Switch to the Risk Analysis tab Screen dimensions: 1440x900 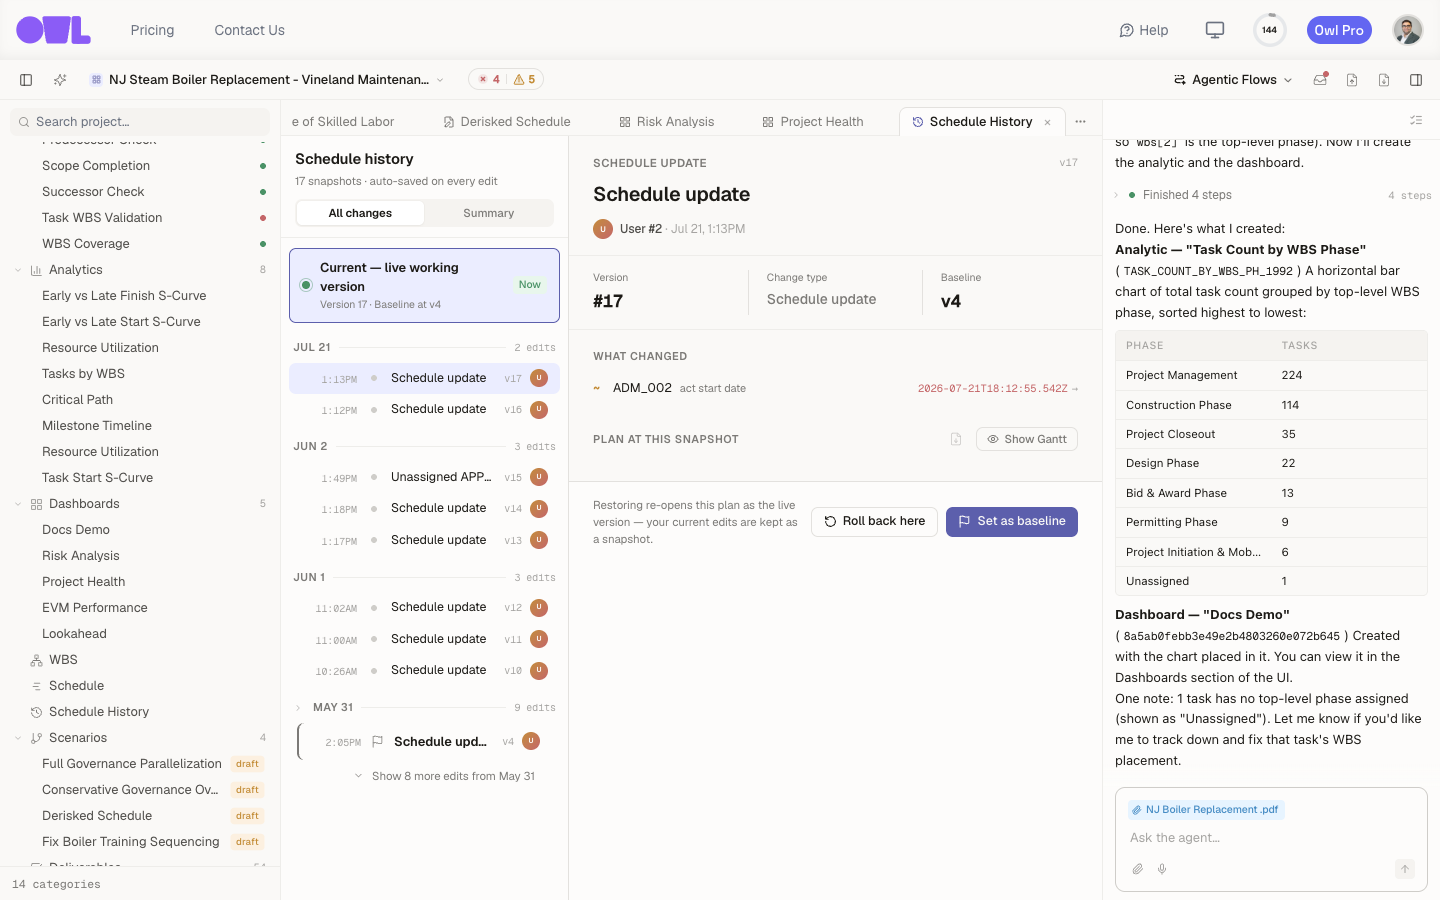667,122
